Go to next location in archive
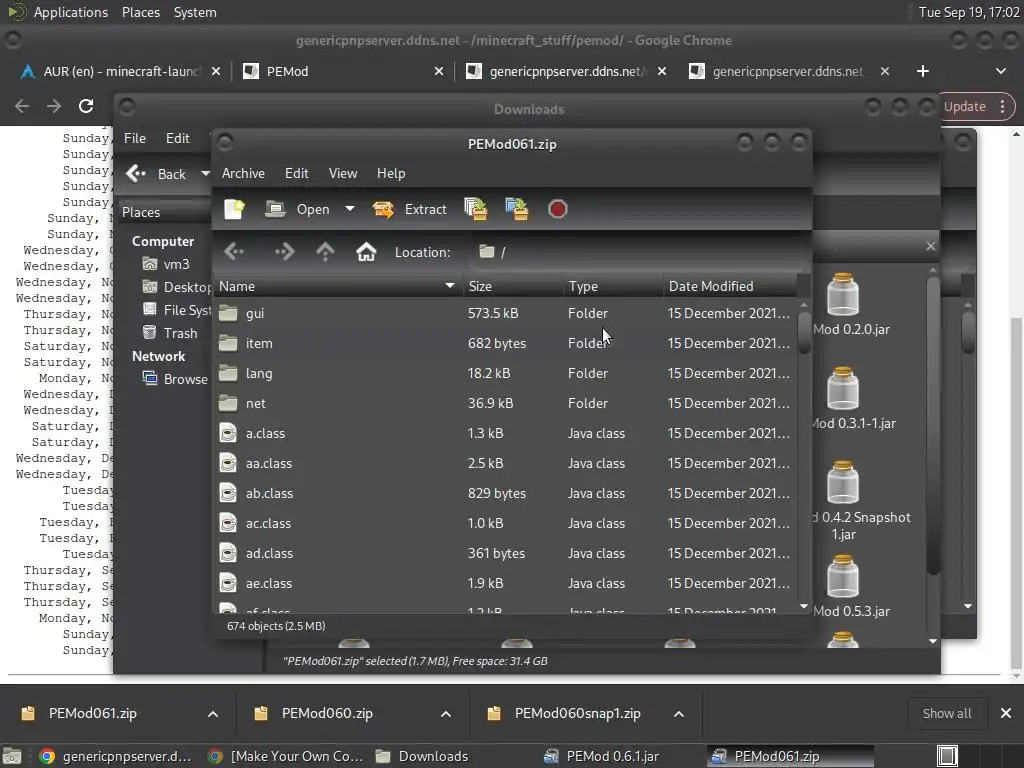Screen dimensions: 1024x768 tap(285, 251)
